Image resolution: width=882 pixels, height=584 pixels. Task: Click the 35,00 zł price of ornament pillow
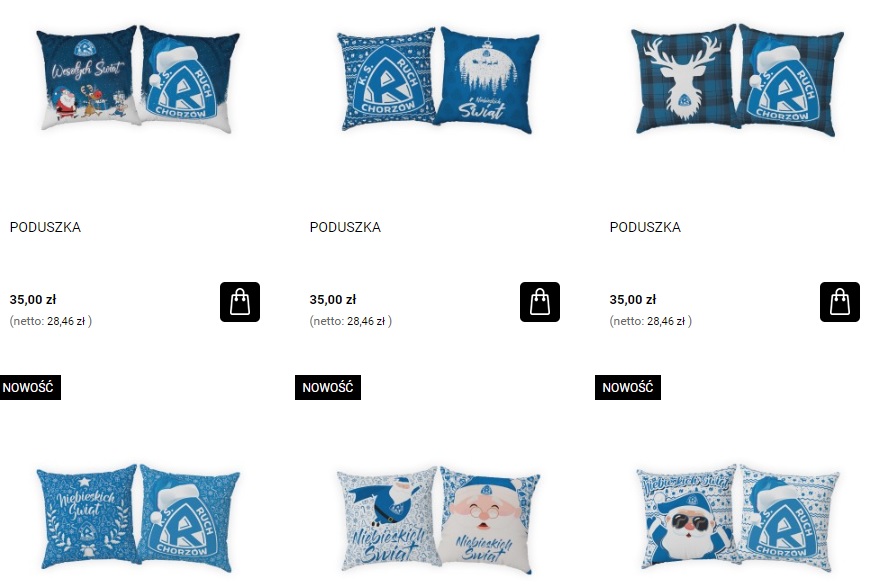(332, 299)
